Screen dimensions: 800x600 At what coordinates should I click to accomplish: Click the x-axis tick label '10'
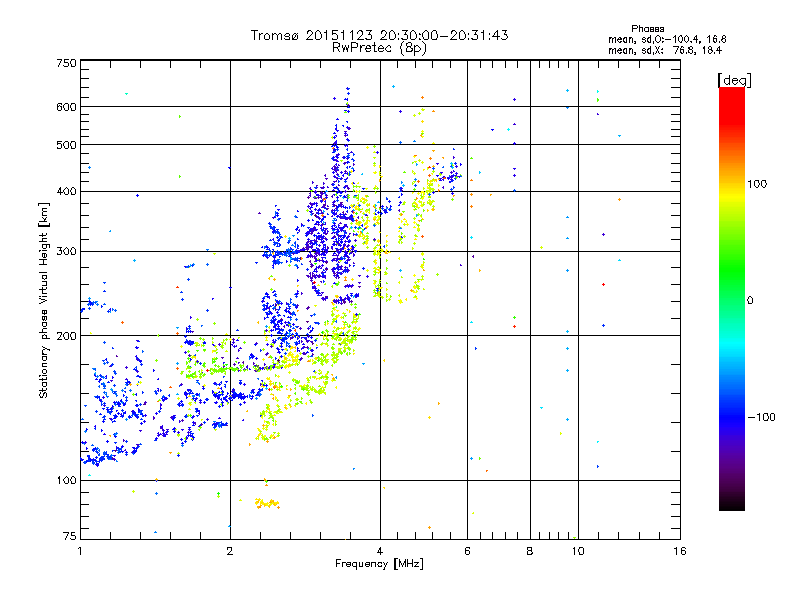[x=578, y=551]
